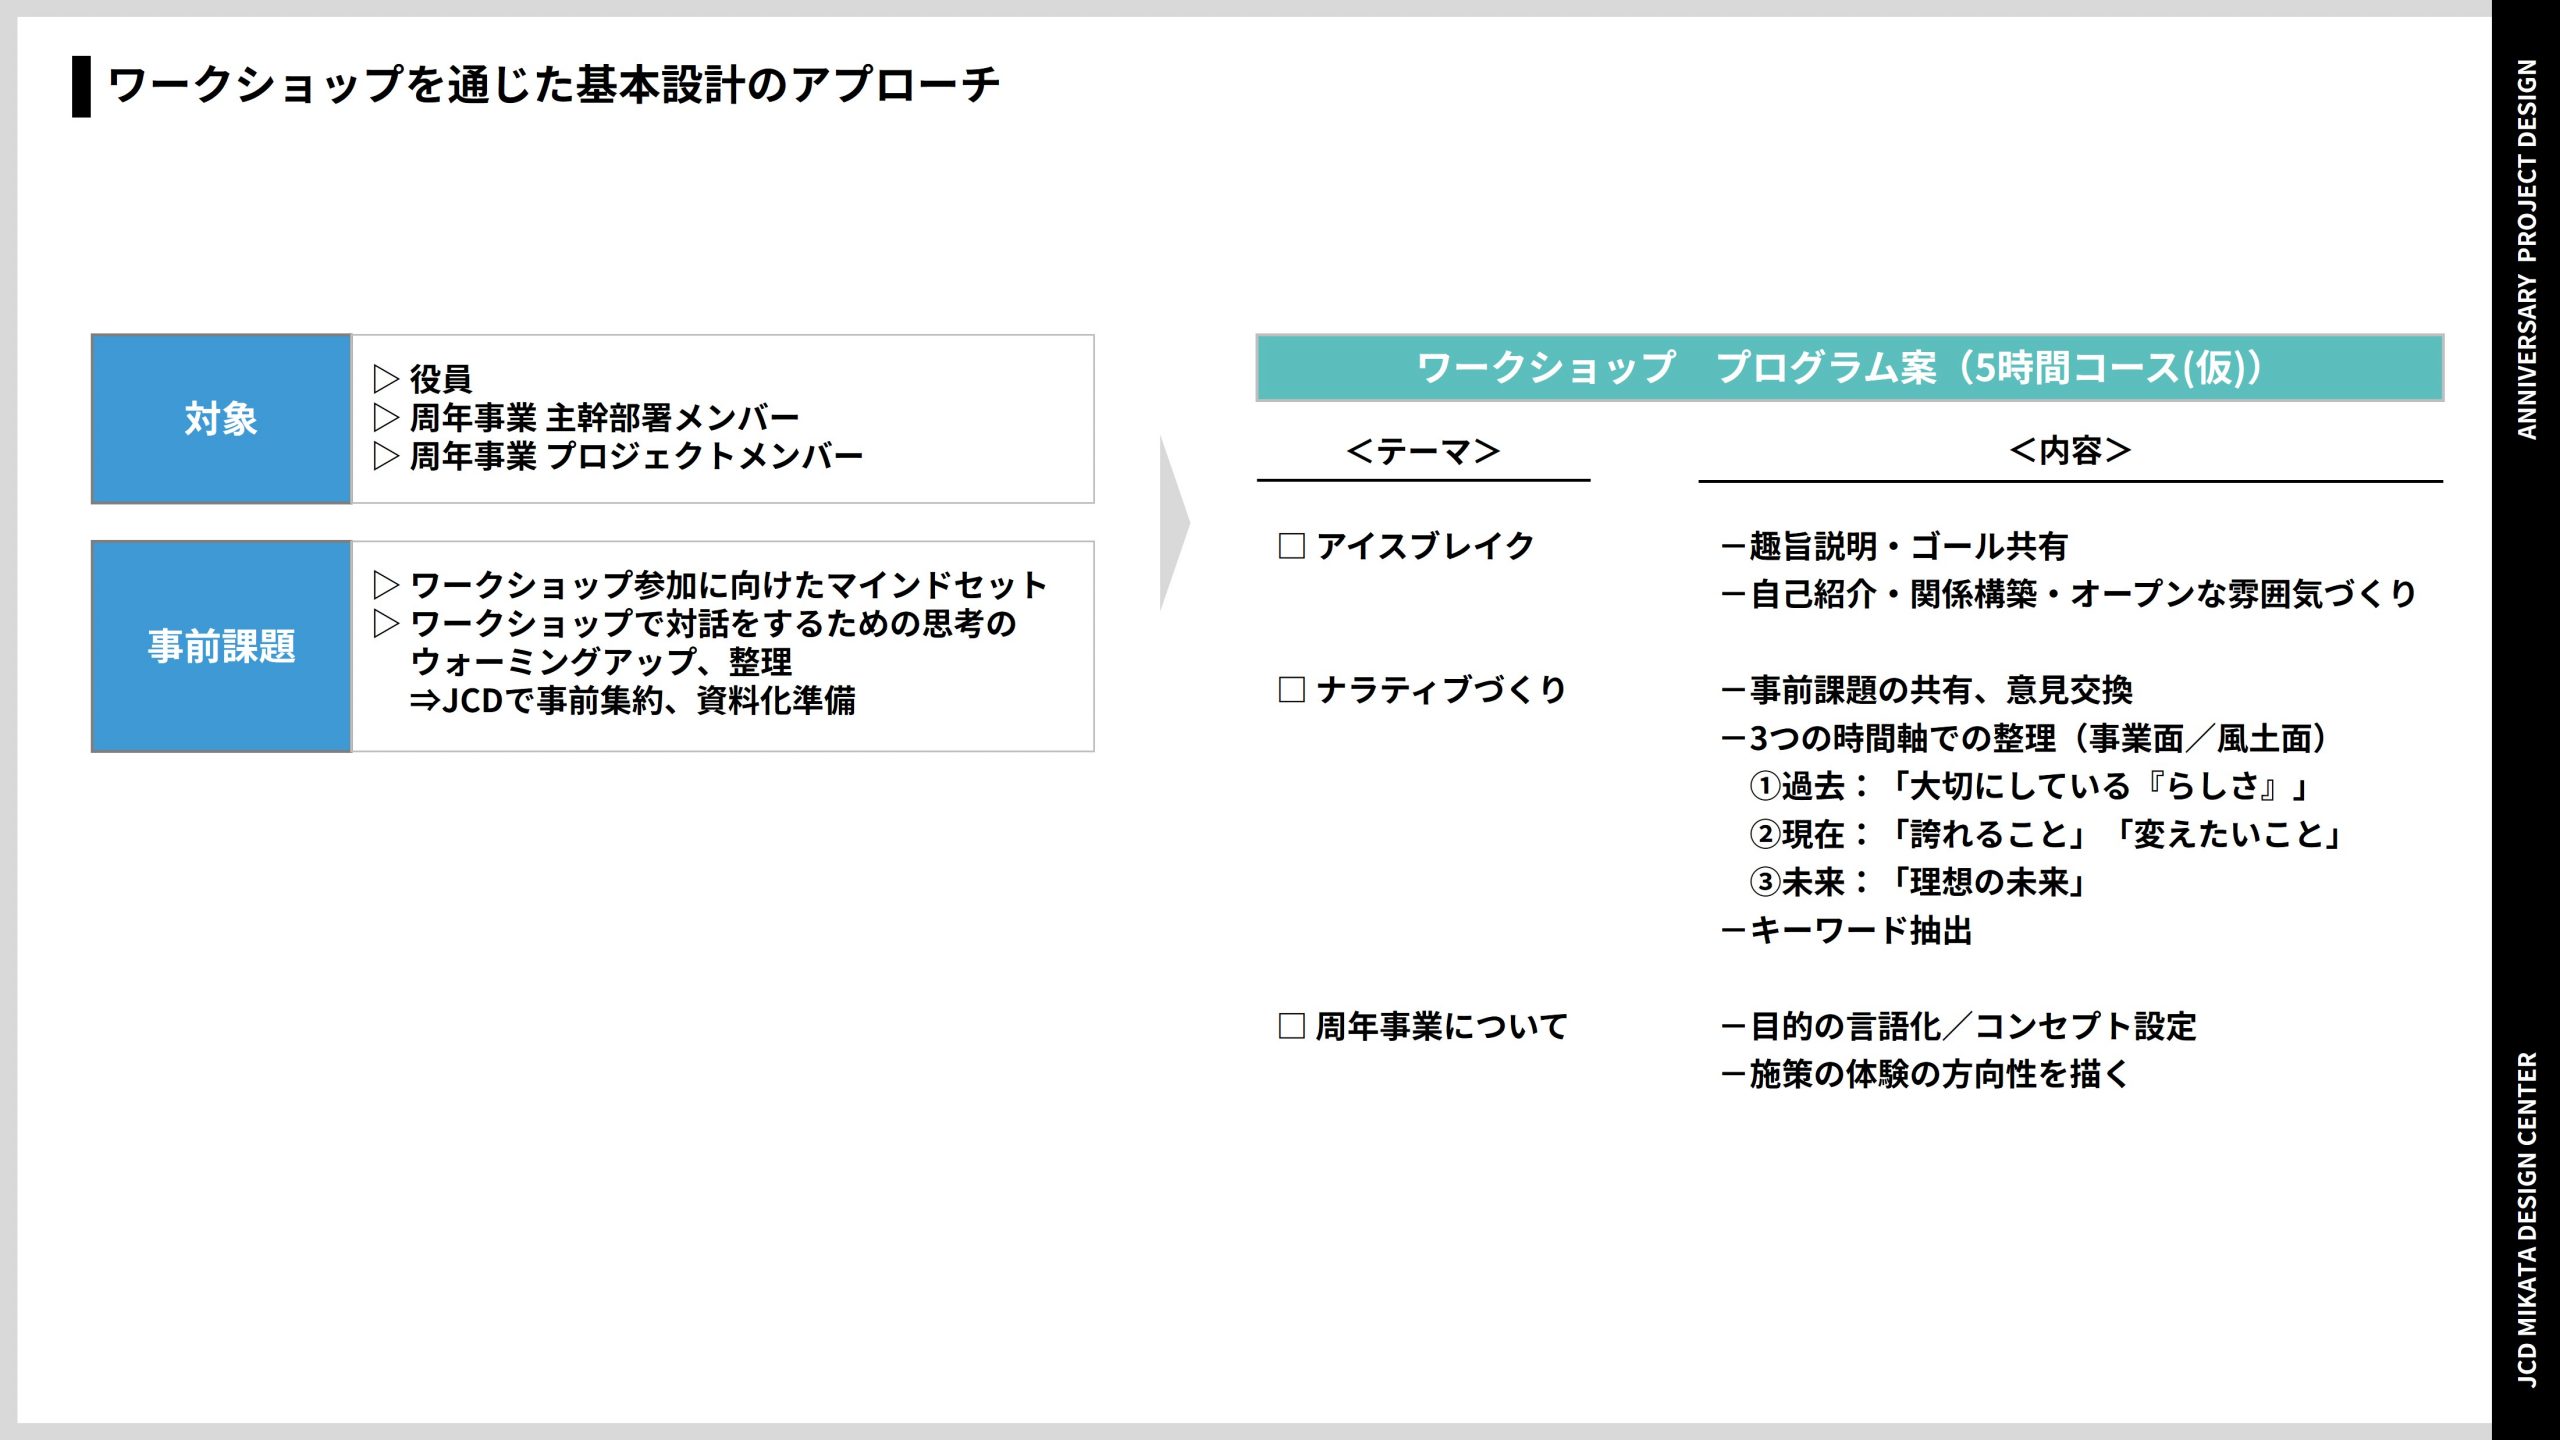
Task: Select the triangle bullet before ワークショップで対話をするための思考の
Action: coord(386,623)
